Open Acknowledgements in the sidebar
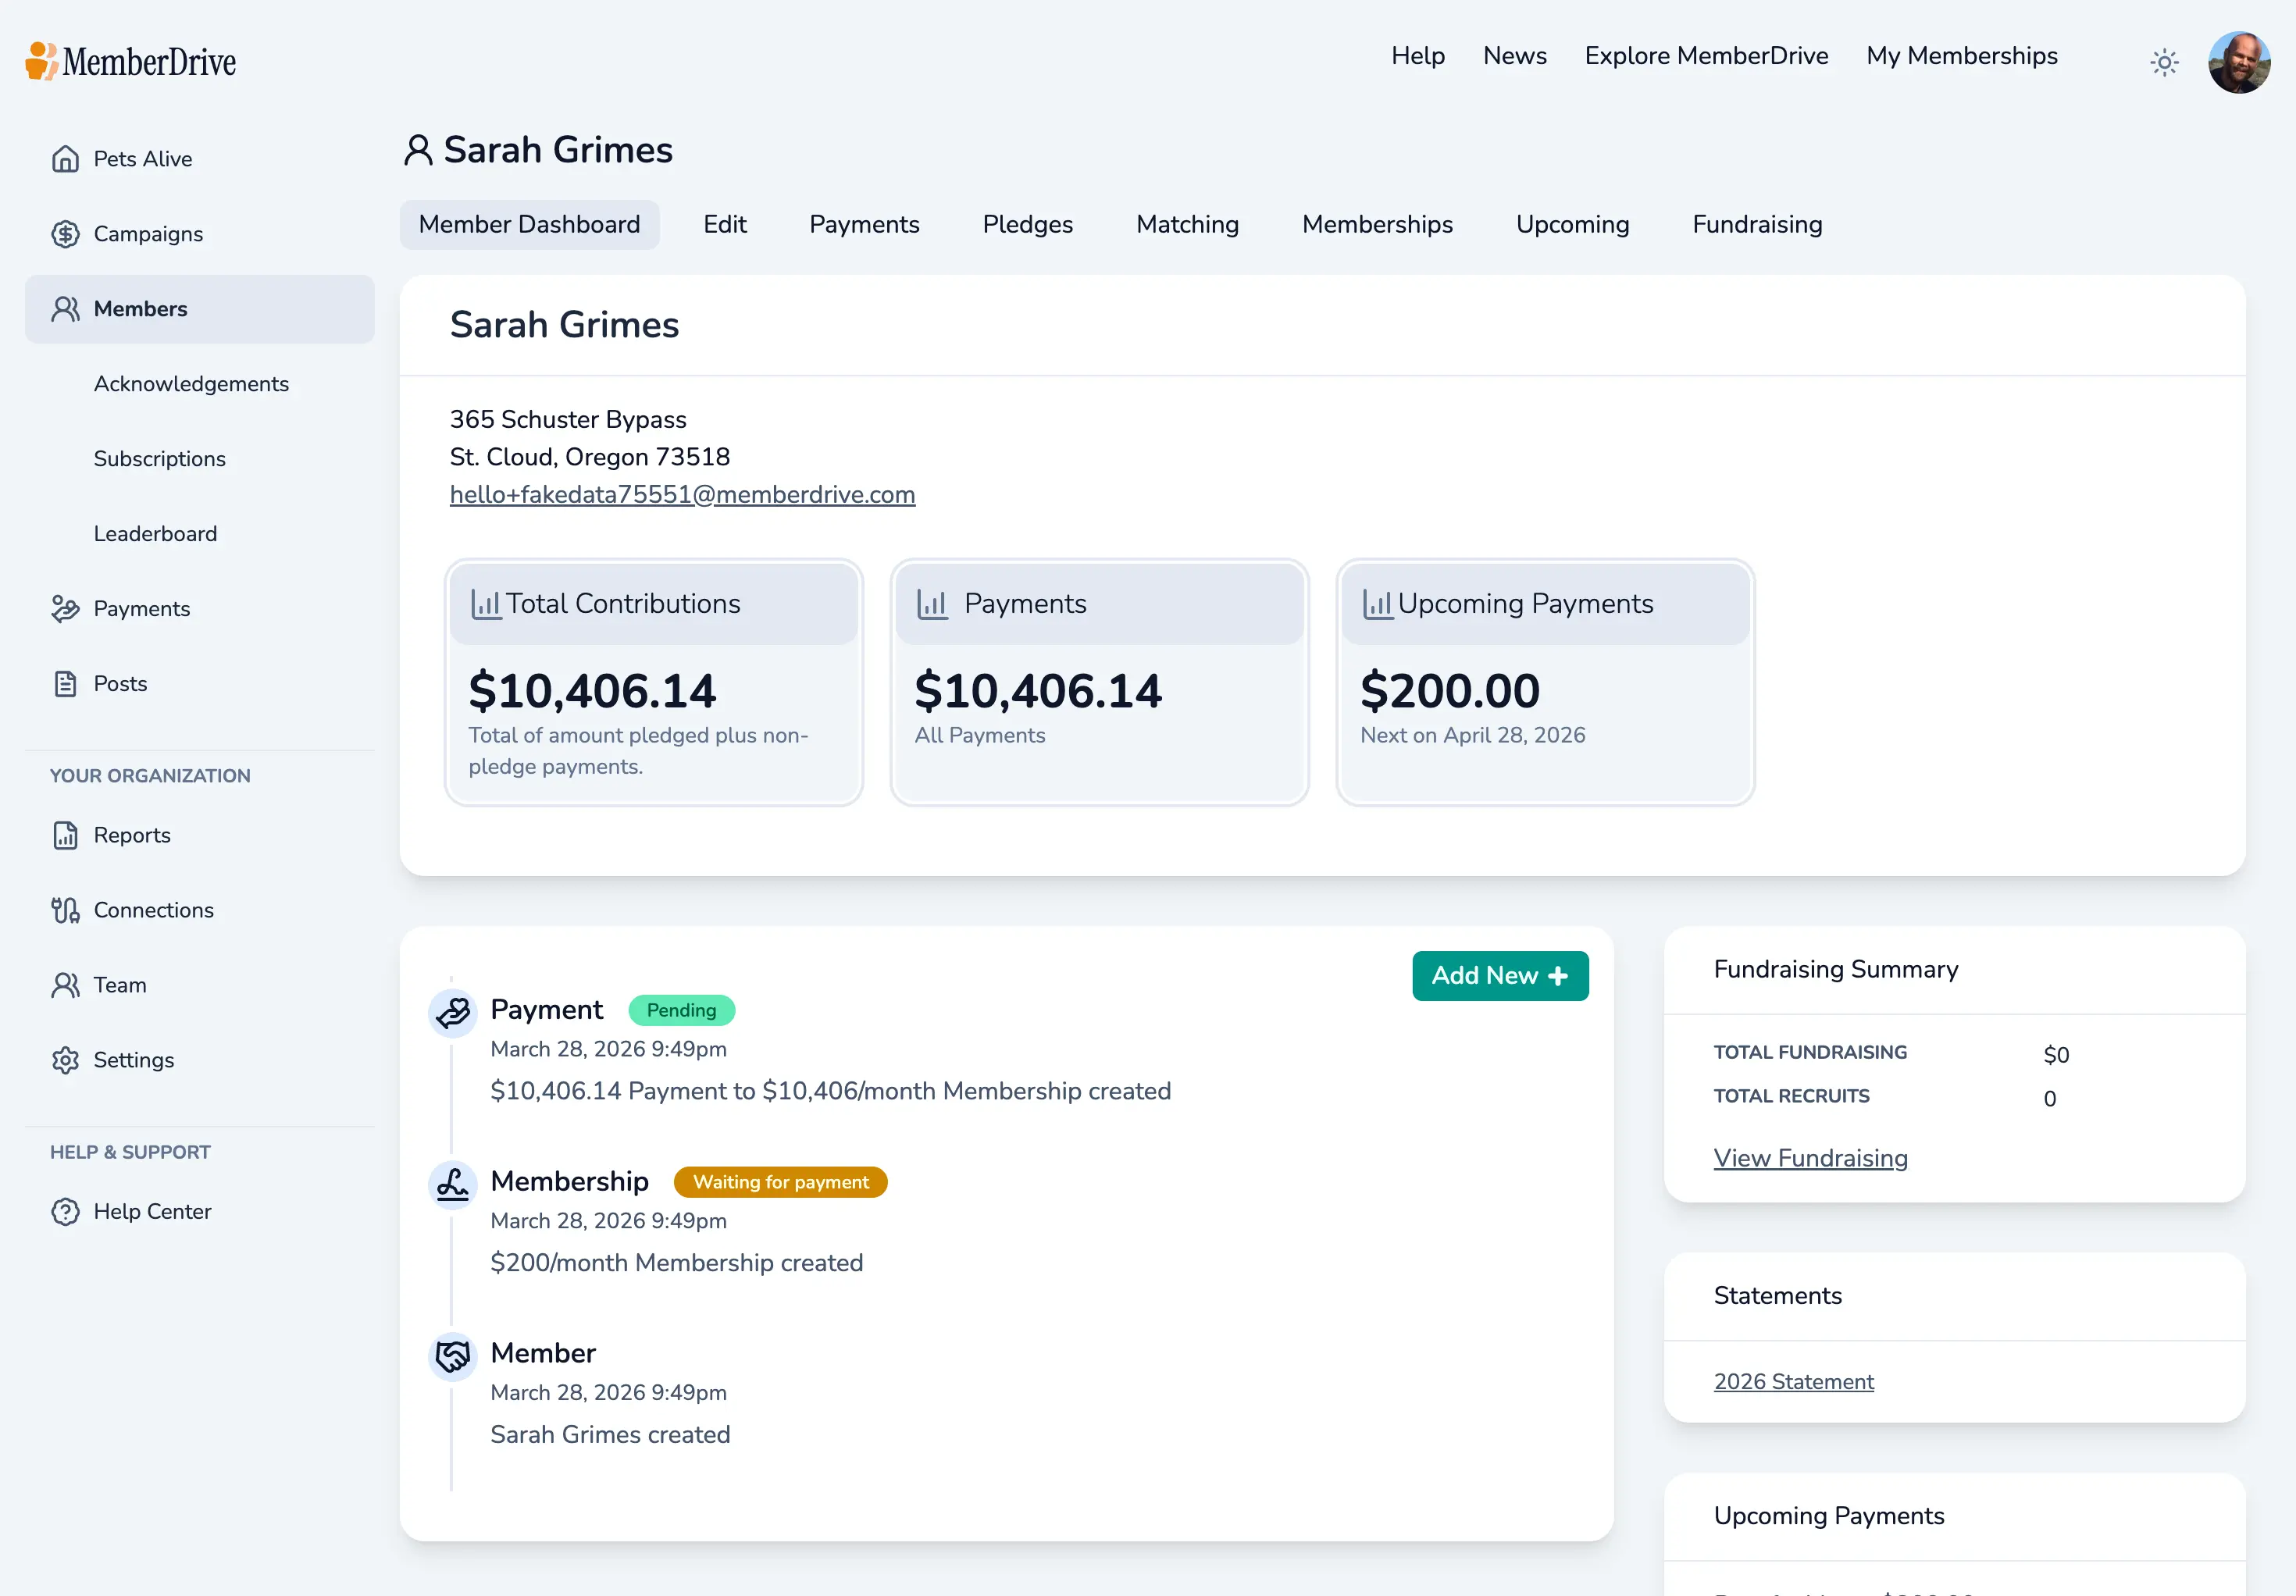 click(191, 384)
